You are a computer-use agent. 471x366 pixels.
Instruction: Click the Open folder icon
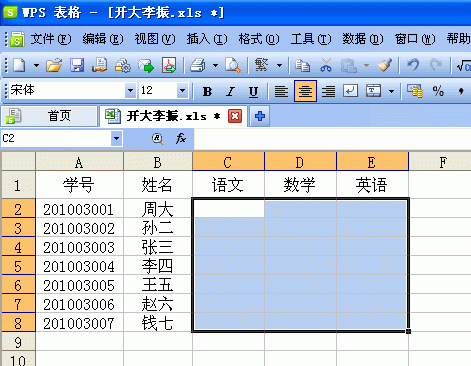pos(54,65)
